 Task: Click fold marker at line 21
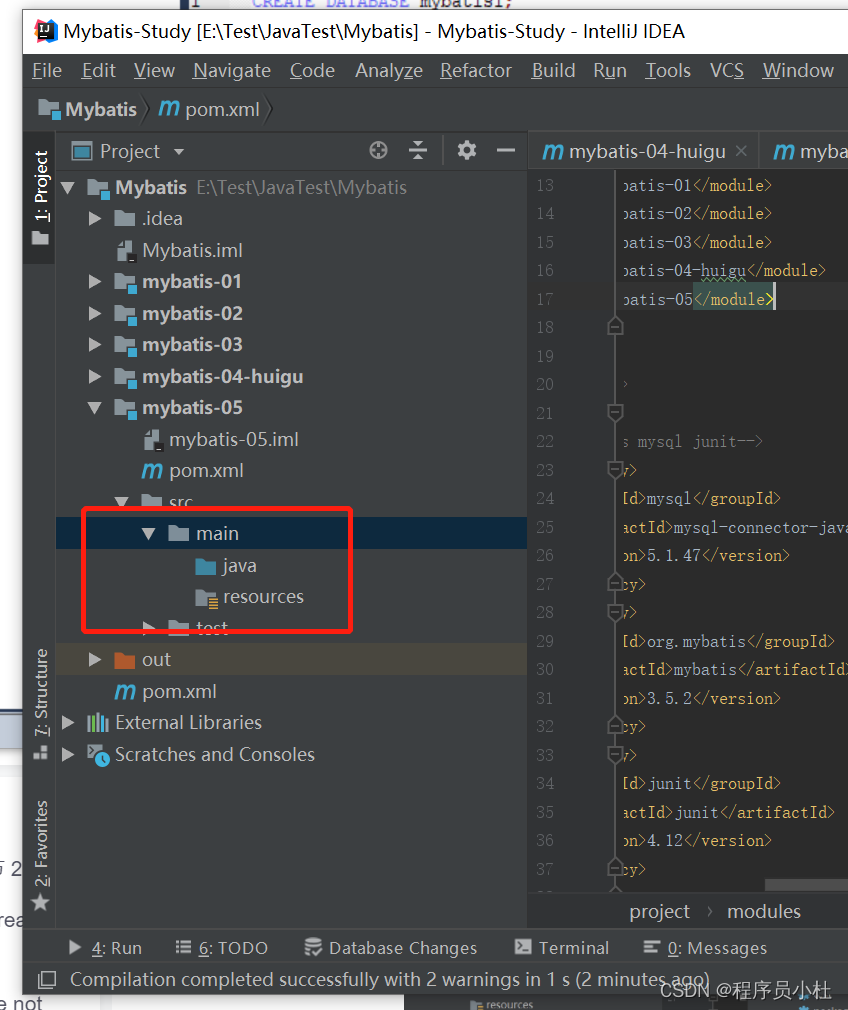click(x=615, y=412)
